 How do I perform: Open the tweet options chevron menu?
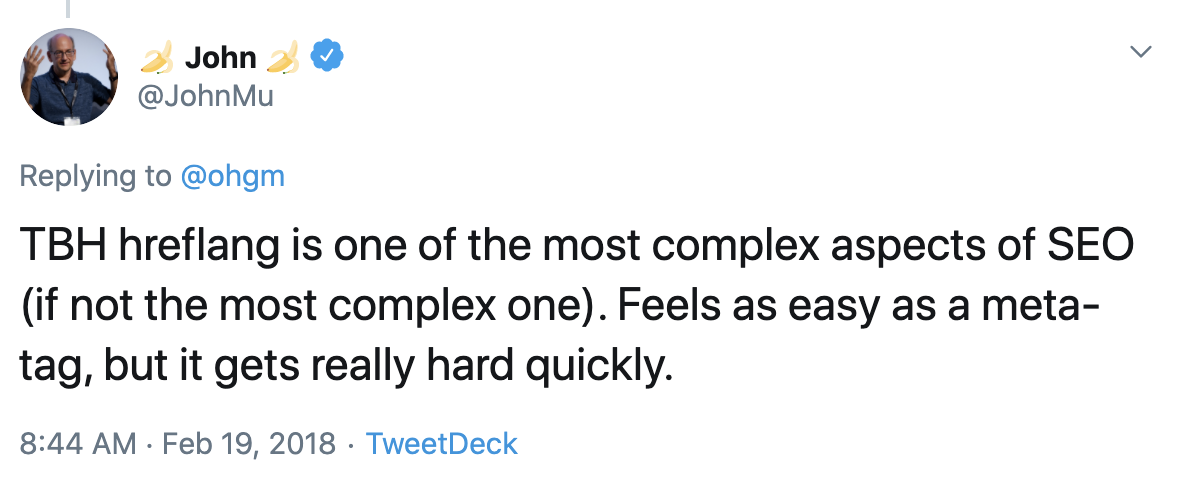pos(1140,50)
